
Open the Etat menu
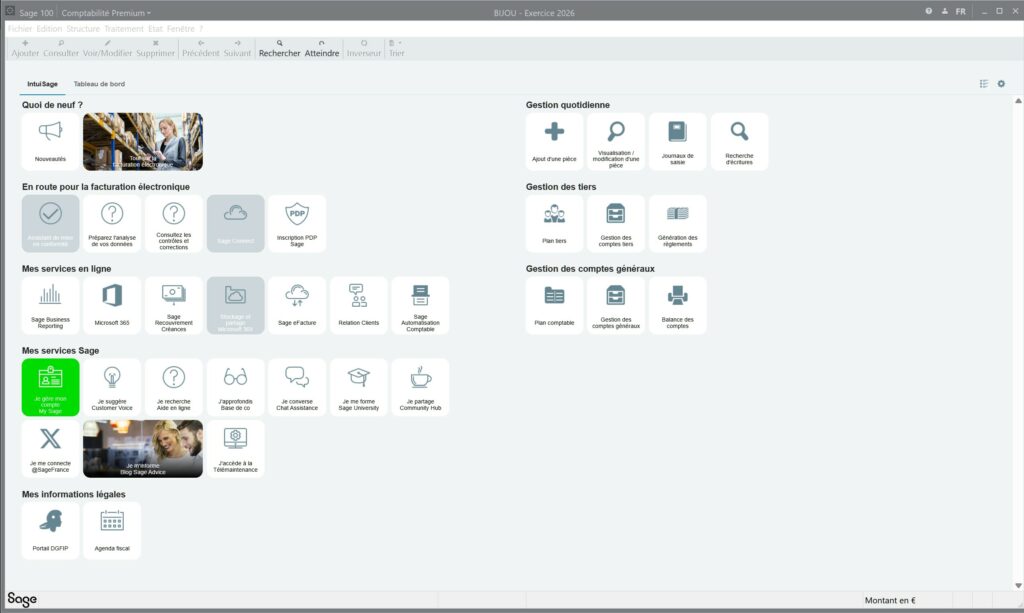[x=155, y=29]
